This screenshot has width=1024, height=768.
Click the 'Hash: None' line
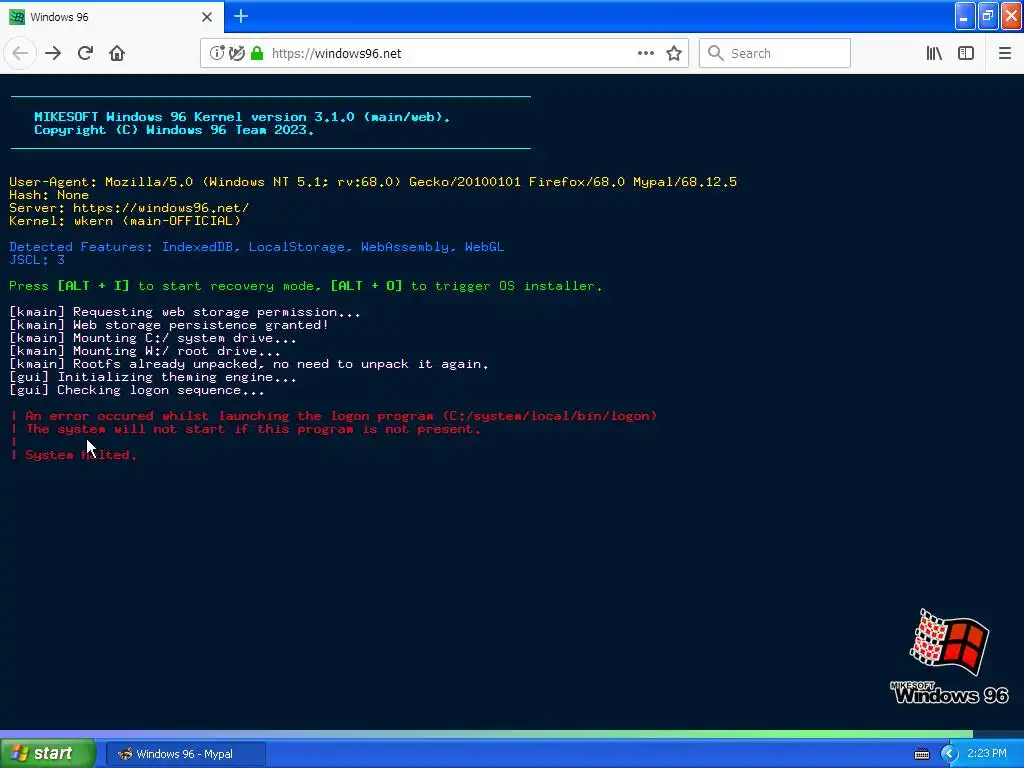coord(49,195)
